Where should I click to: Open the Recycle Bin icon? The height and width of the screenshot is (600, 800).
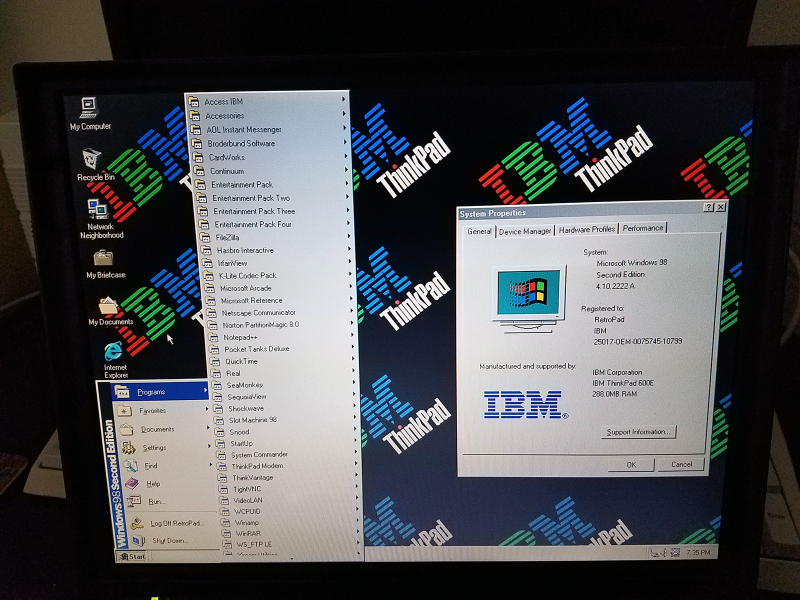pos(95,164)
